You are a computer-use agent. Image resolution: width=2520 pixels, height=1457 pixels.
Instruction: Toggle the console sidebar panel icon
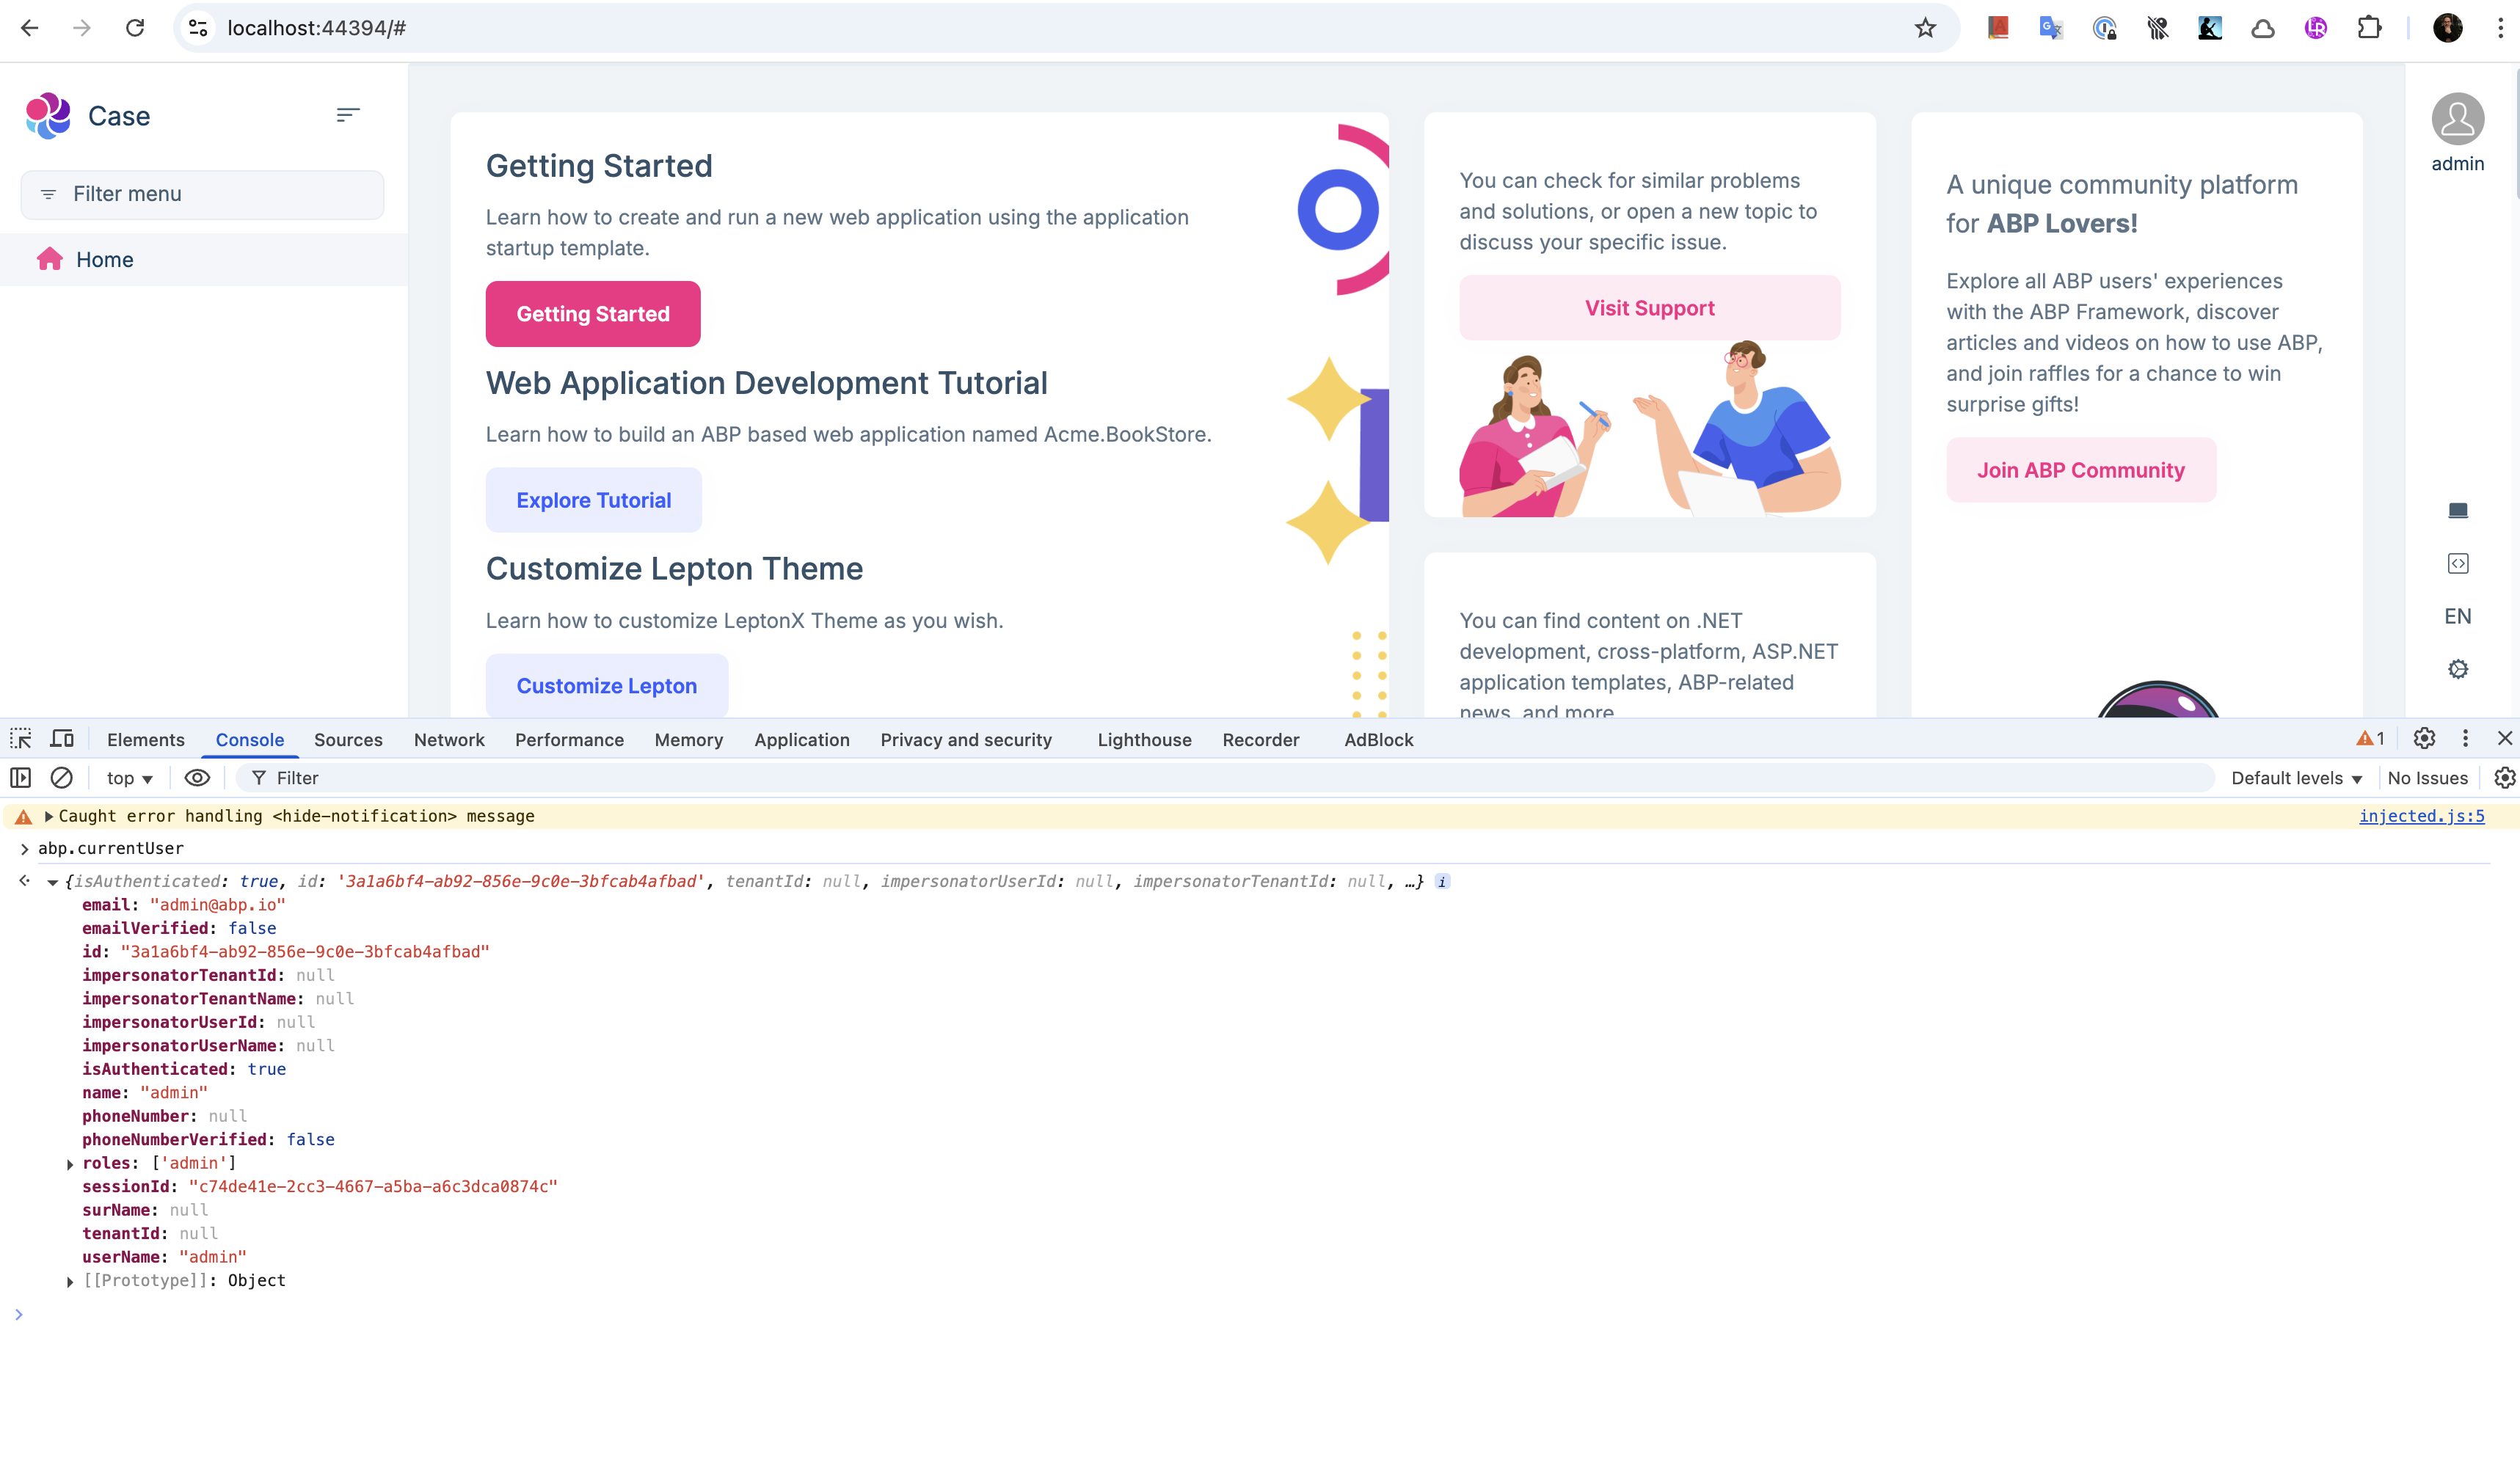pos(20,778)
